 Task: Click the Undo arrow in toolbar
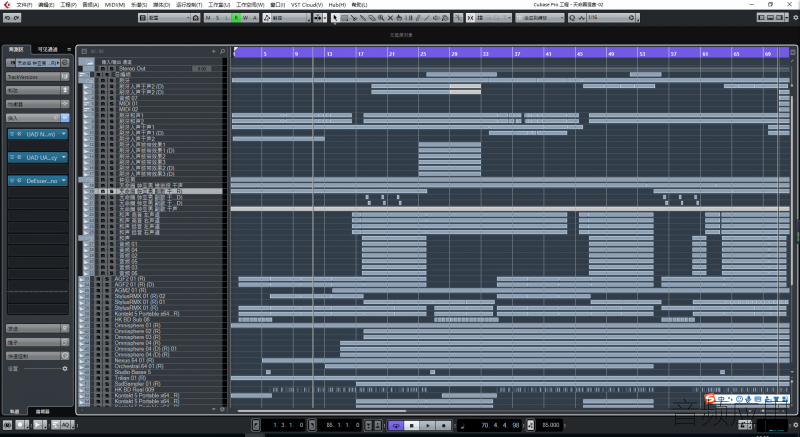pyautogui.click(x=8, y=18)
